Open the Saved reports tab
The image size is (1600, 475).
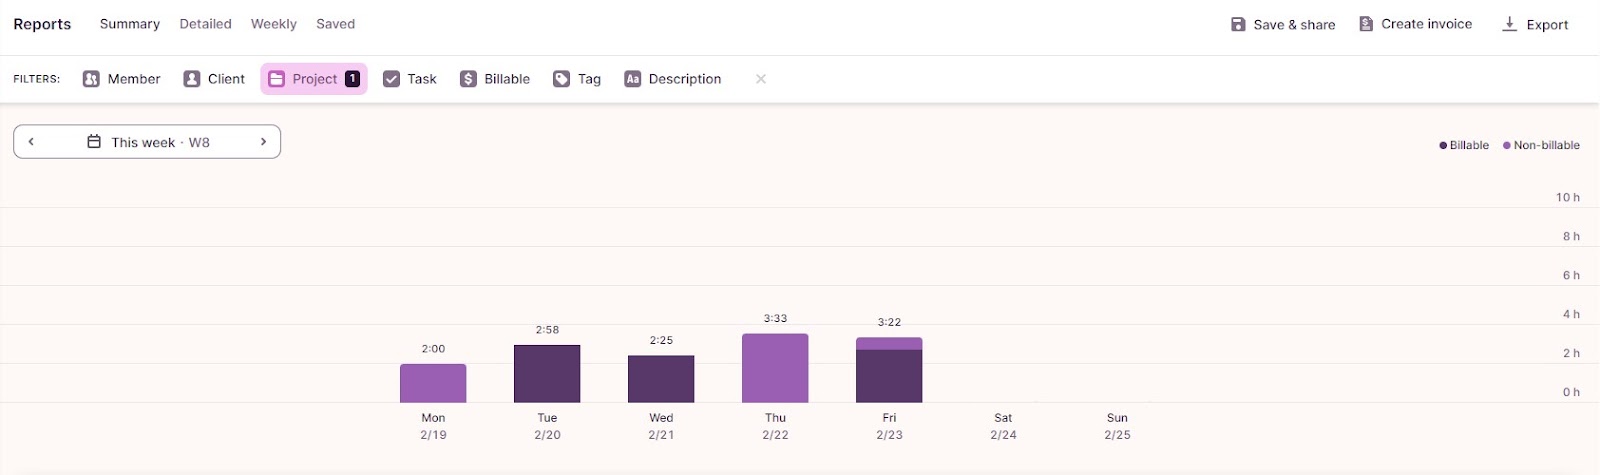click(335, 24)
